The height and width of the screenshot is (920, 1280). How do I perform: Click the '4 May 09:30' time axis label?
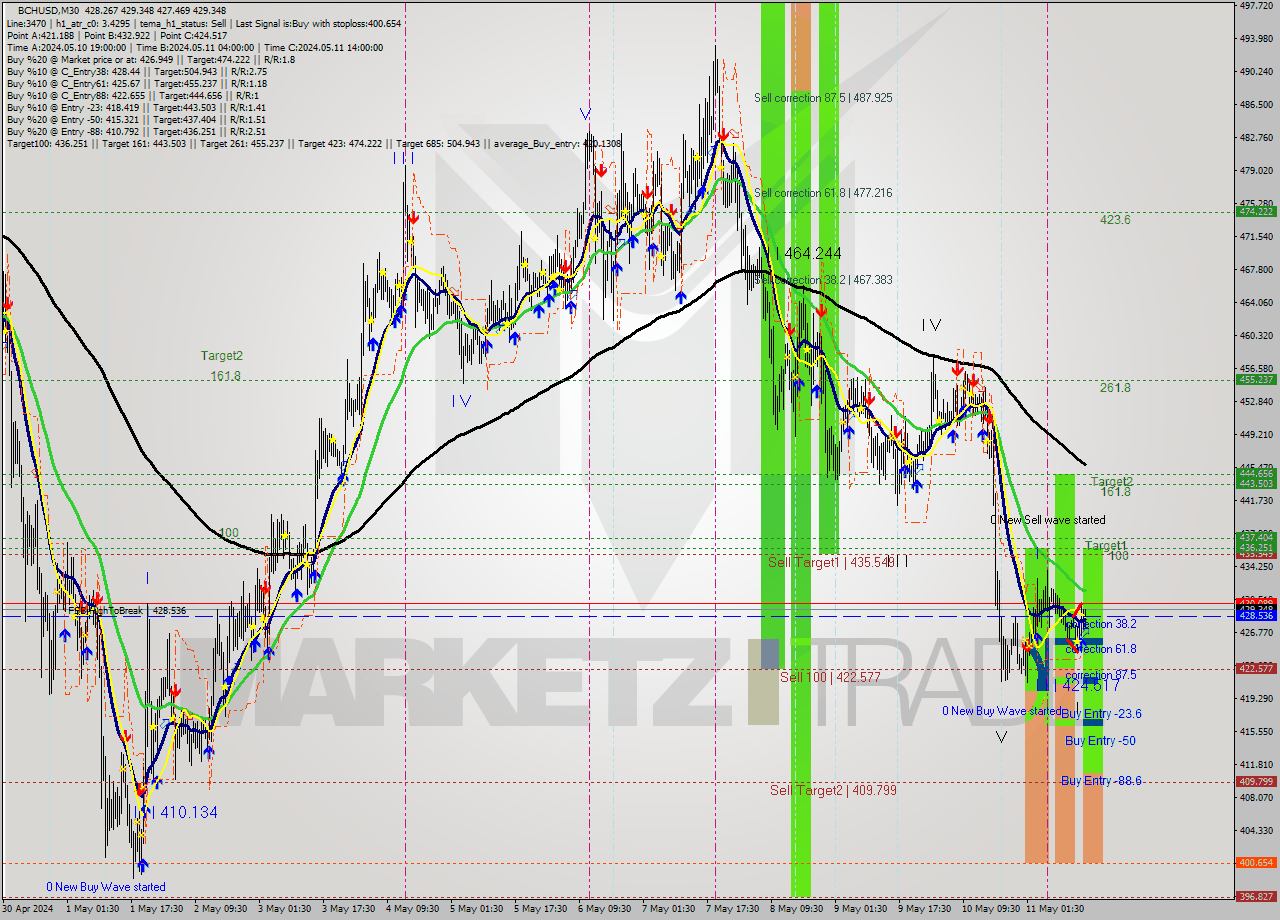[x=411, y=909]
